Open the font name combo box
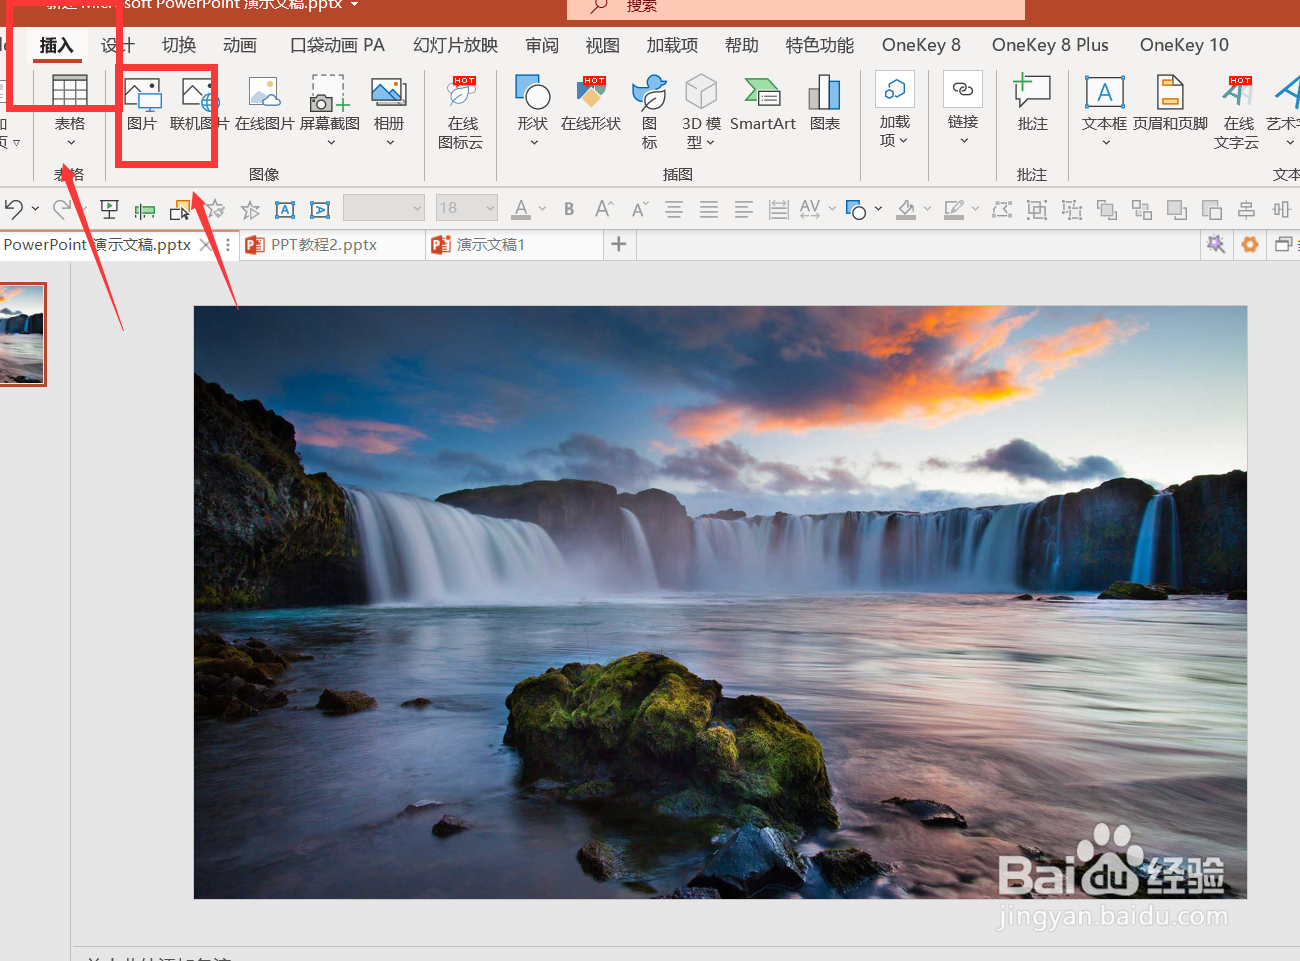Viewport: 1300px width, 961px height. [x=384, y=208]
